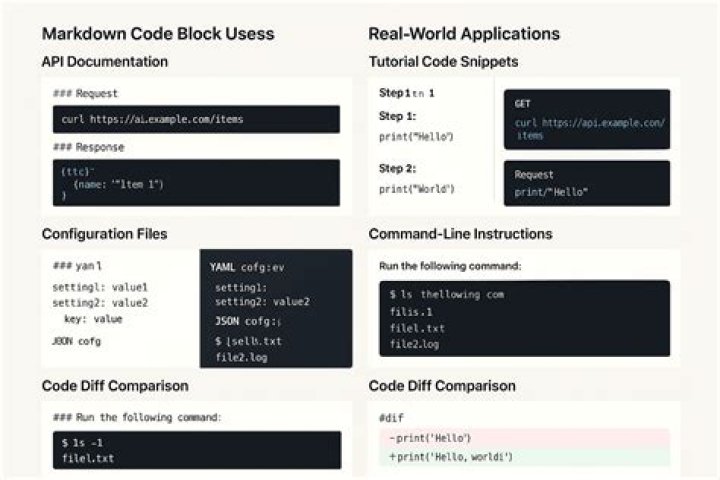Select the "Real-World Applications" heading
This screenshot has width=720, height=480.
click(464, 34)
